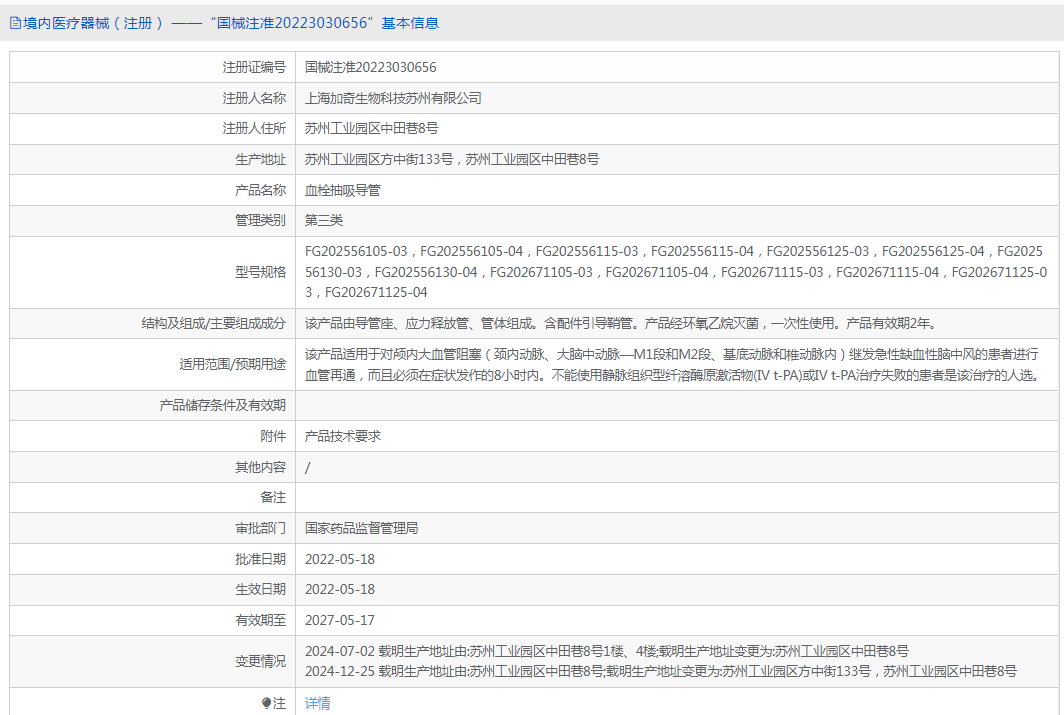Click the 结构及组成/主要组成成分 label
Screen dimensions: 1064x715
213,324
